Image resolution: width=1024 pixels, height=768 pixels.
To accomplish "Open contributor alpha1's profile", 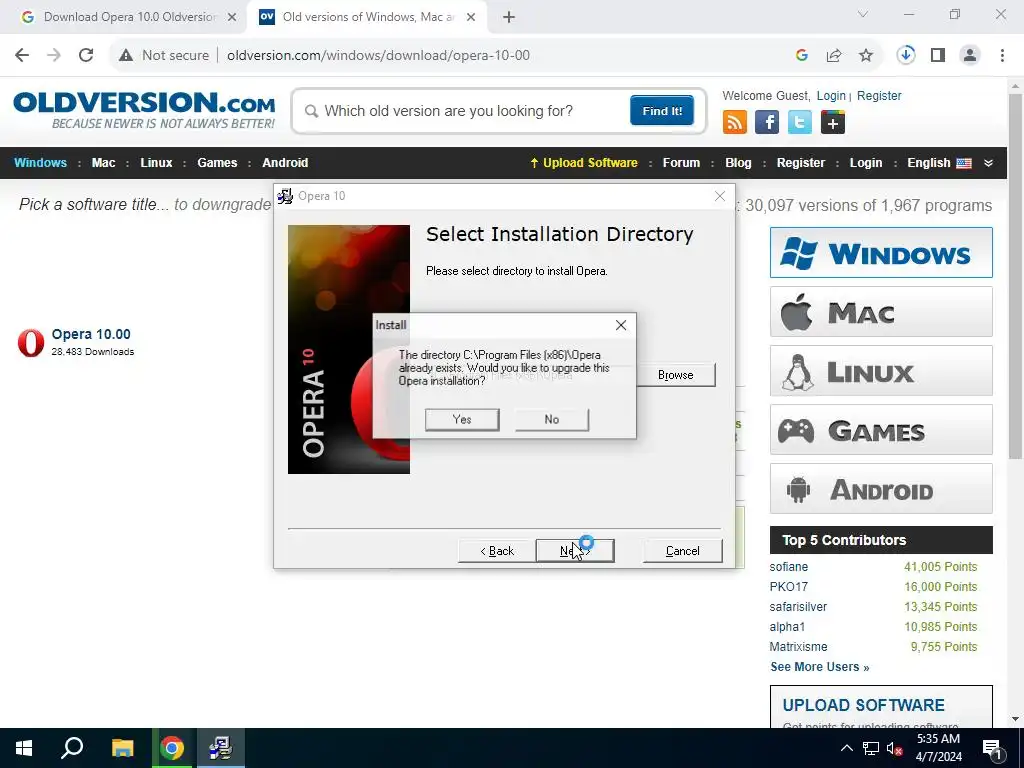I will (788, 627).
